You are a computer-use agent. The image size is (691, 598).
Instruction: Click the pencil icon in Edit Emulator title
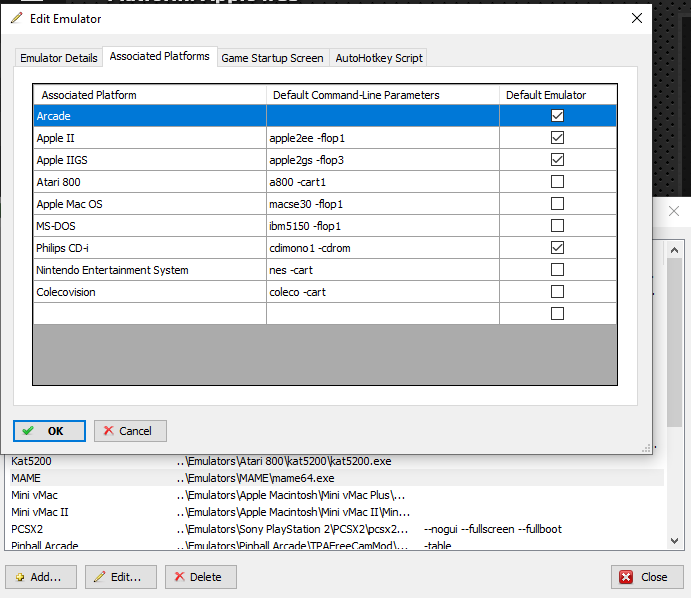point(17,18)
